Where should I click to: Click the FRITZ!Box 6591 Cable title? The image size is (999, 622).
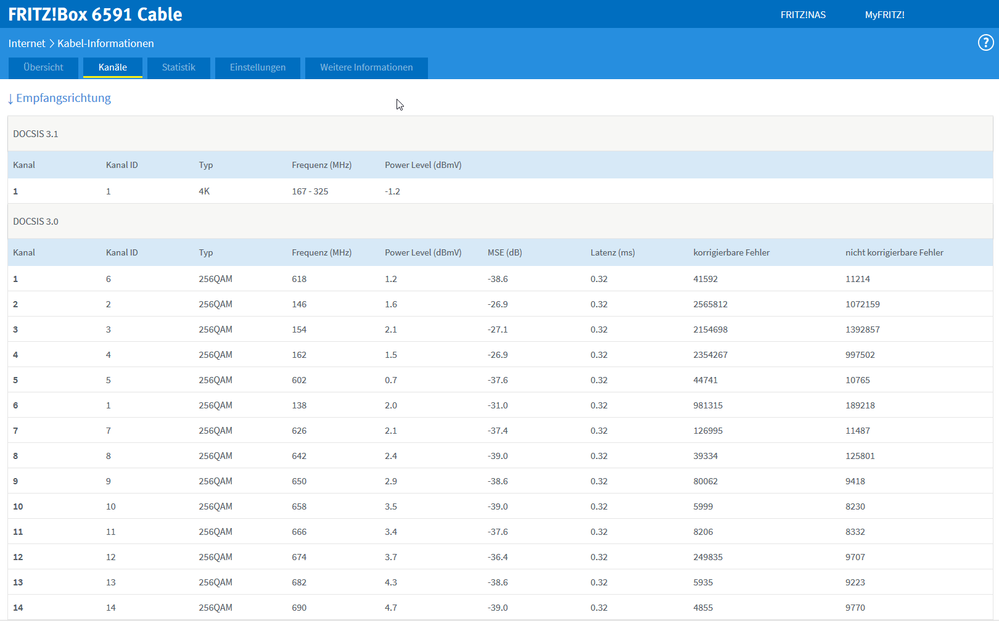(x=95, y=15)
